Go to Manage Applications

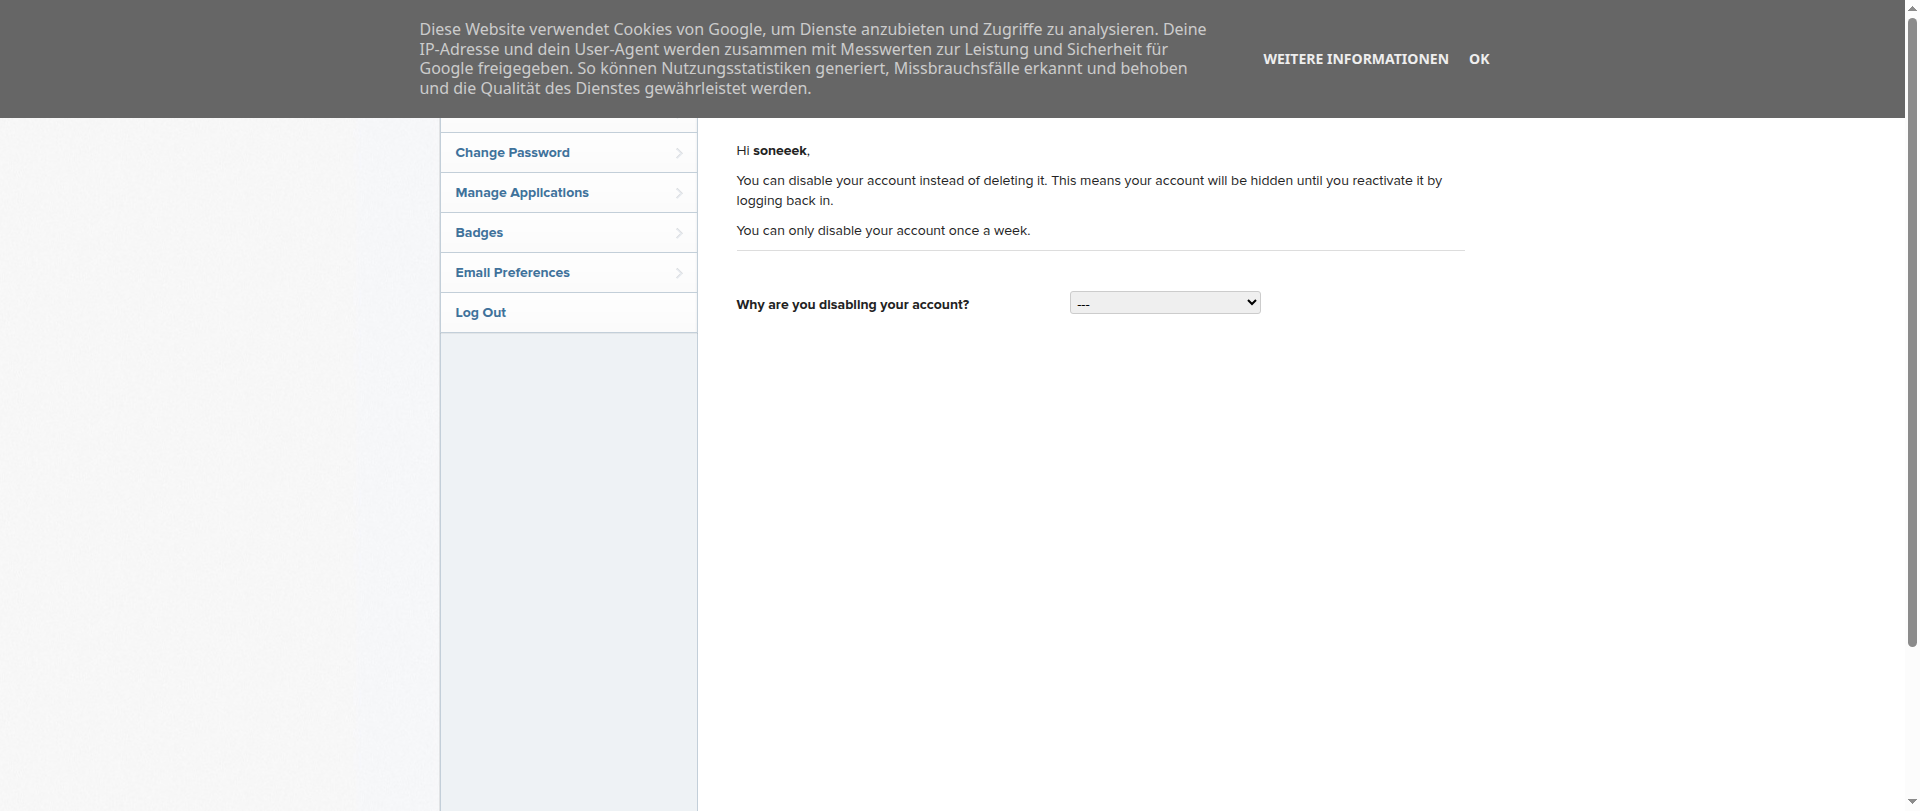click(521, 193)
